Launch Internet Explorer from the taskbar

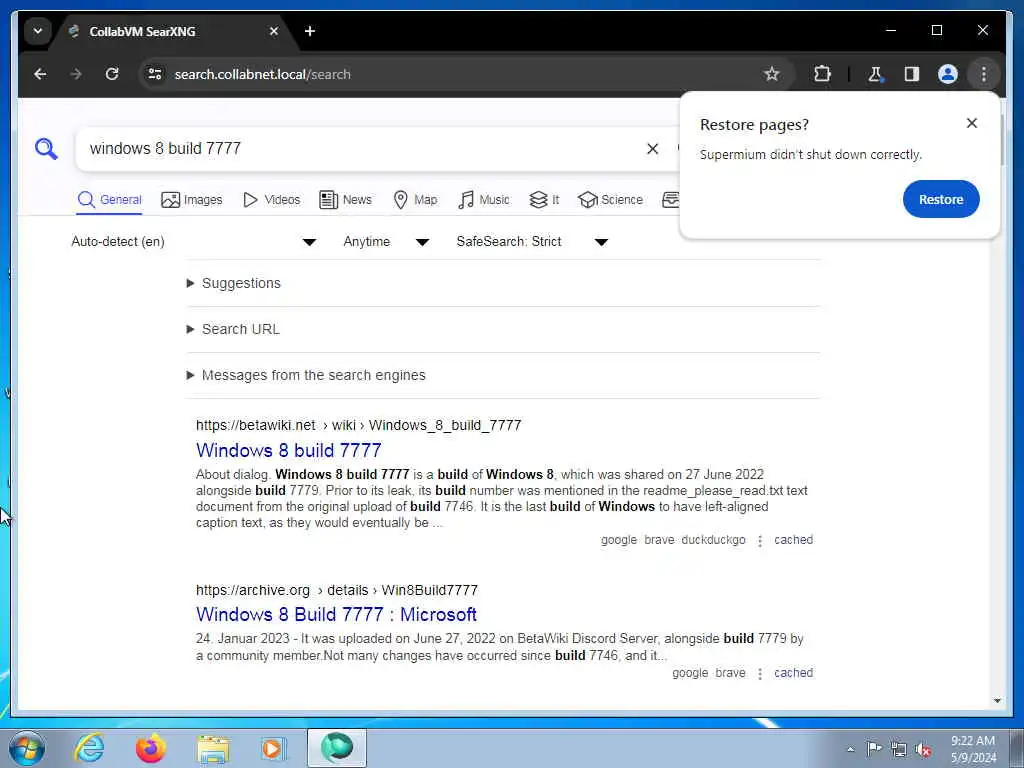click(89, 748)
